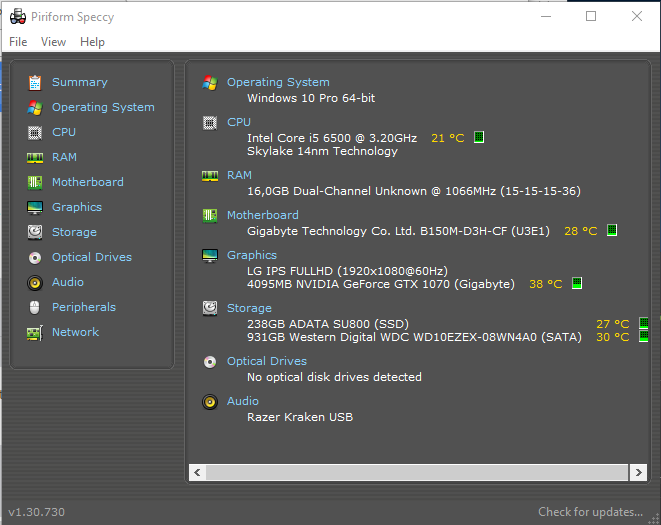Click the Operating System heading link in summary
The height and width of the screenshot is (525, 661).
click(x=278, y=82)
